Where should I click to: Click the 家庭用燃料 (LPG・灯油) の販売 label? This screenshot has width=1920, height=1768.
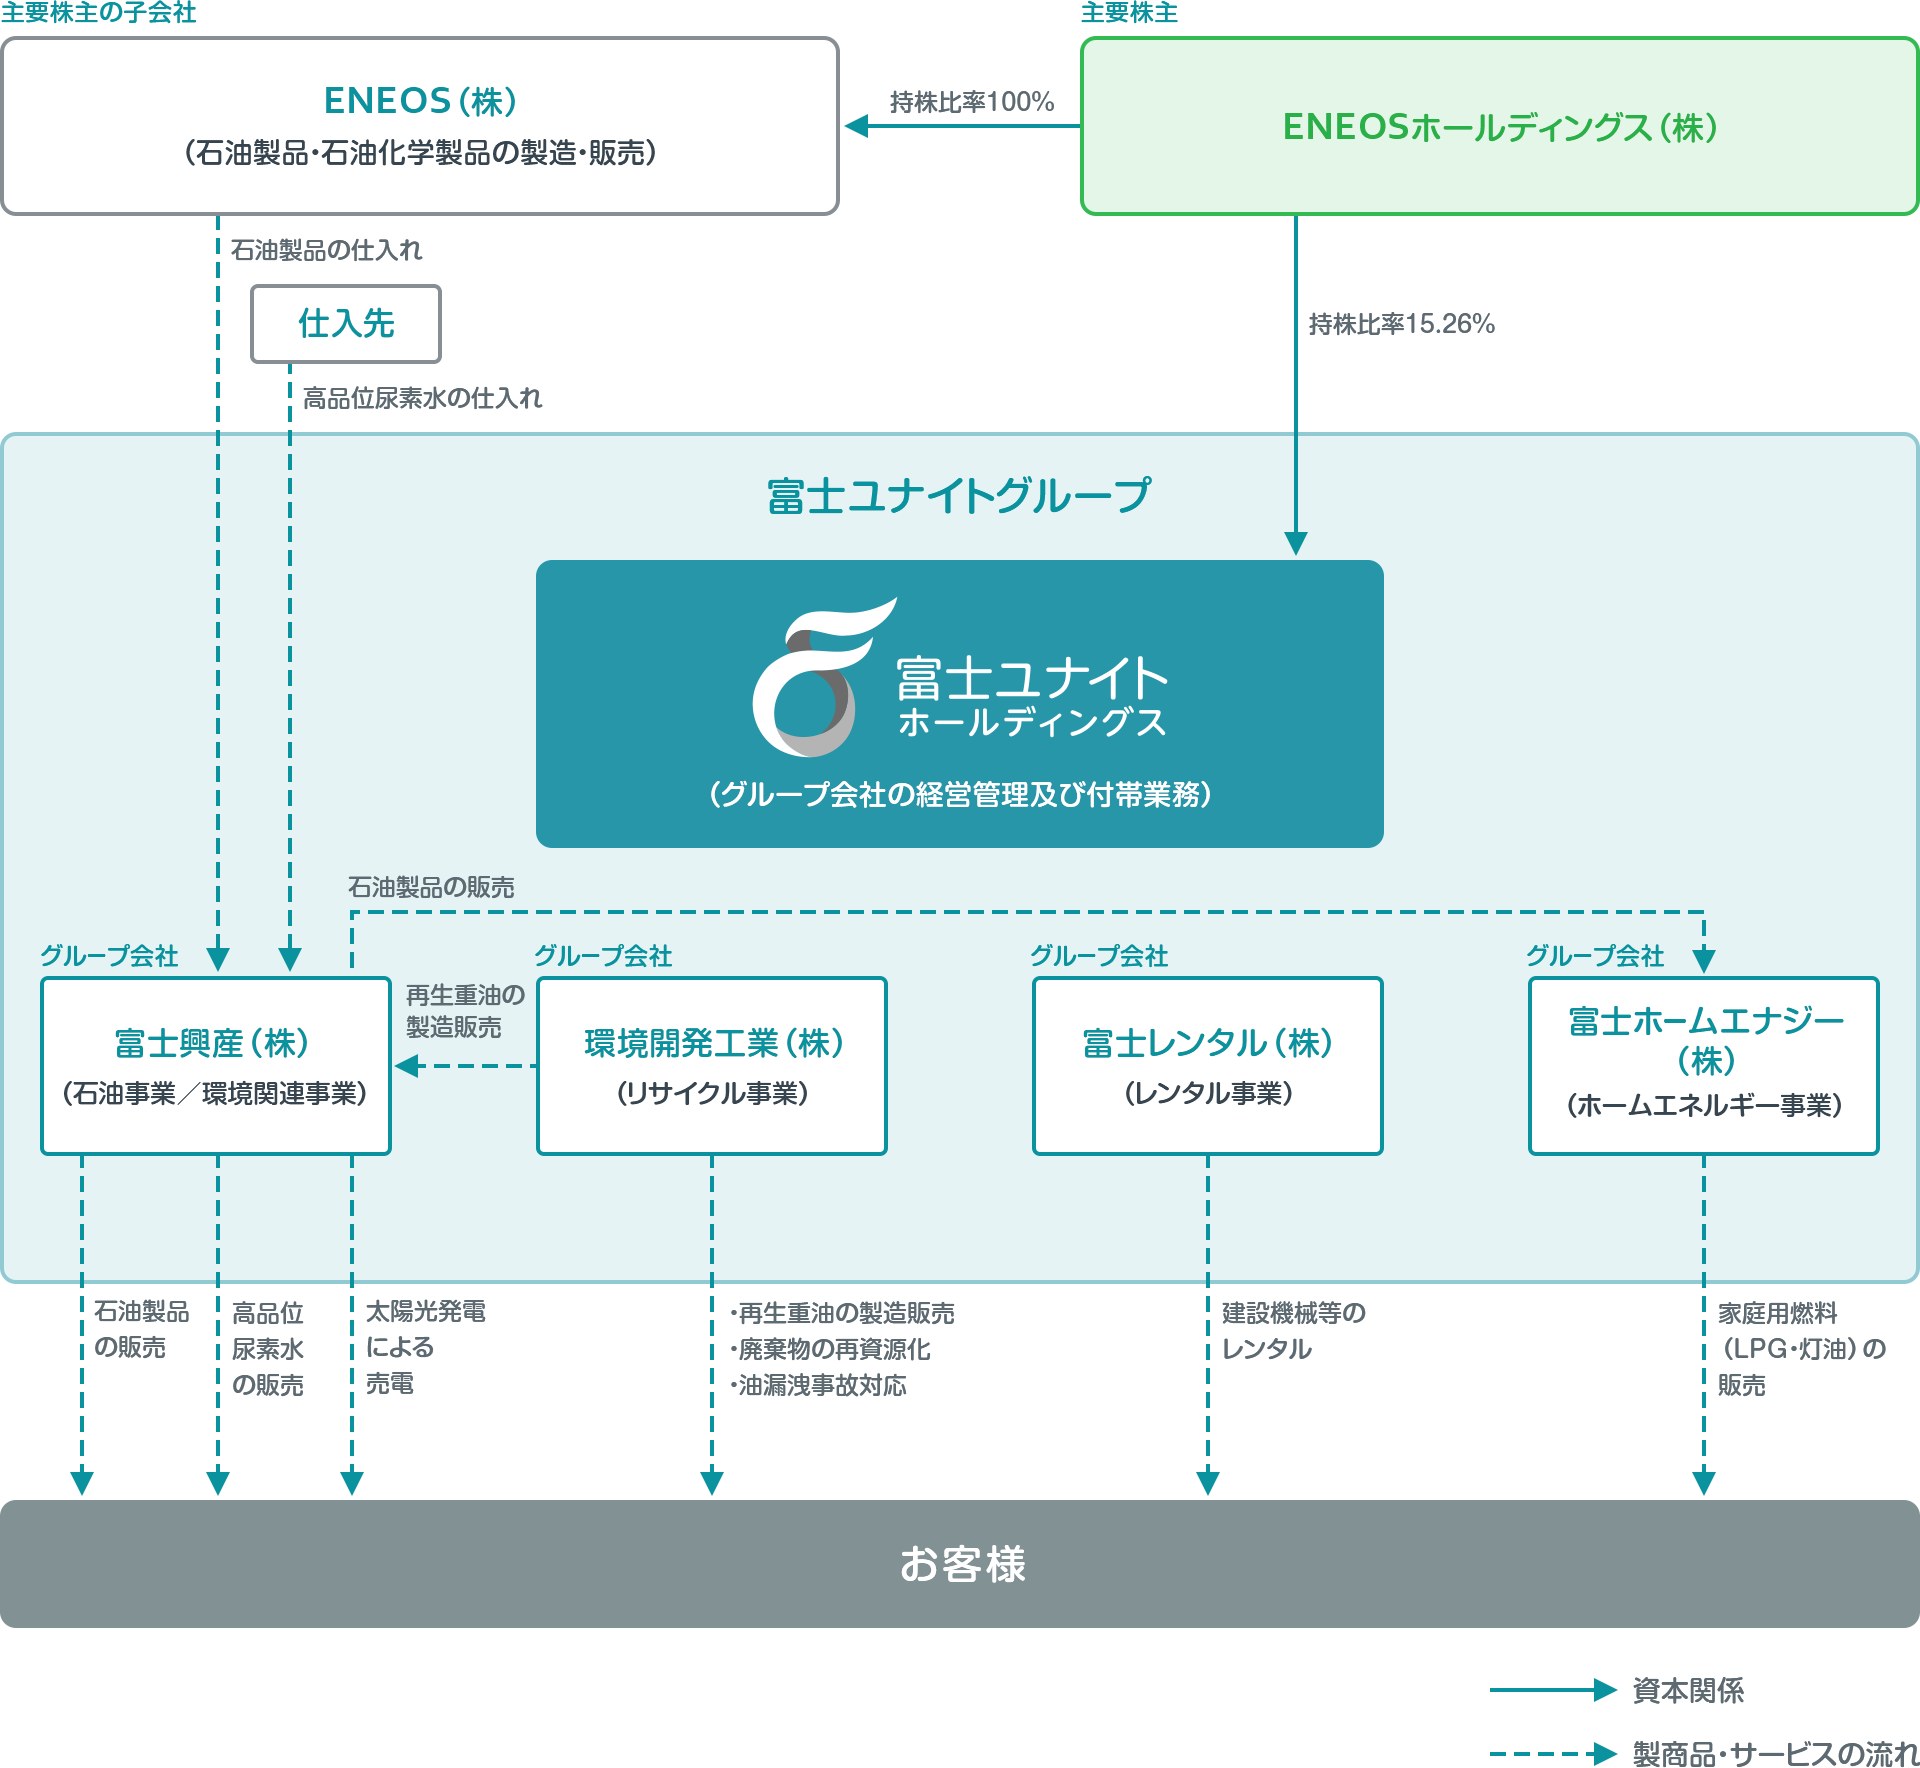[1800, 1348]
